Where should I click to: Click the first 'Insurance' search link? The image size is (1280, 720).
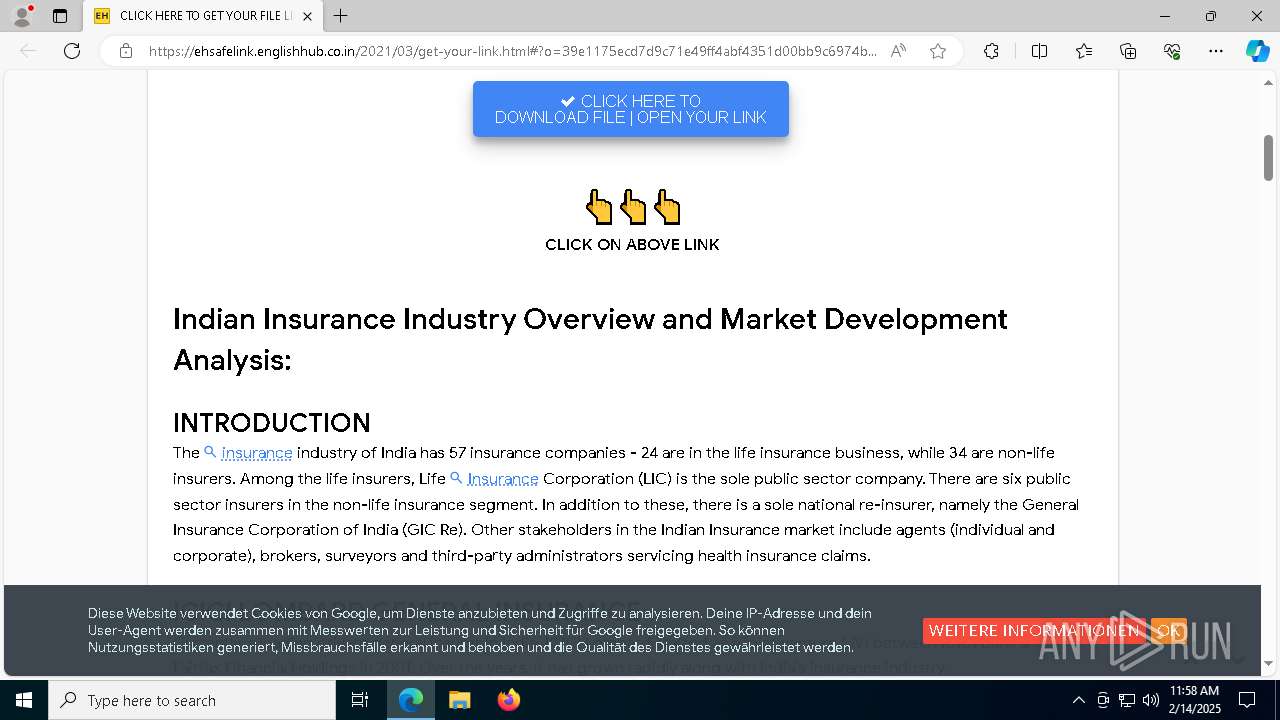point(257,453)
